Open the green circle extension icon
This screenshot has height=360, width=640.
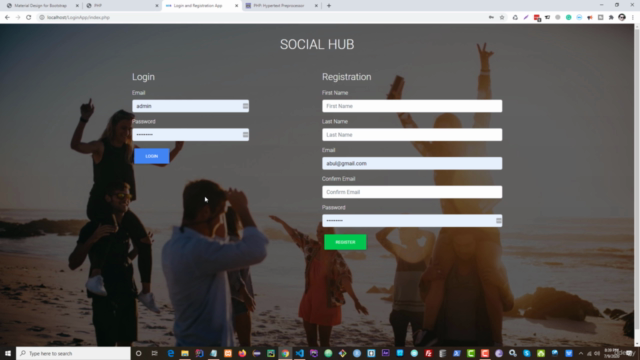pos(569,18)
